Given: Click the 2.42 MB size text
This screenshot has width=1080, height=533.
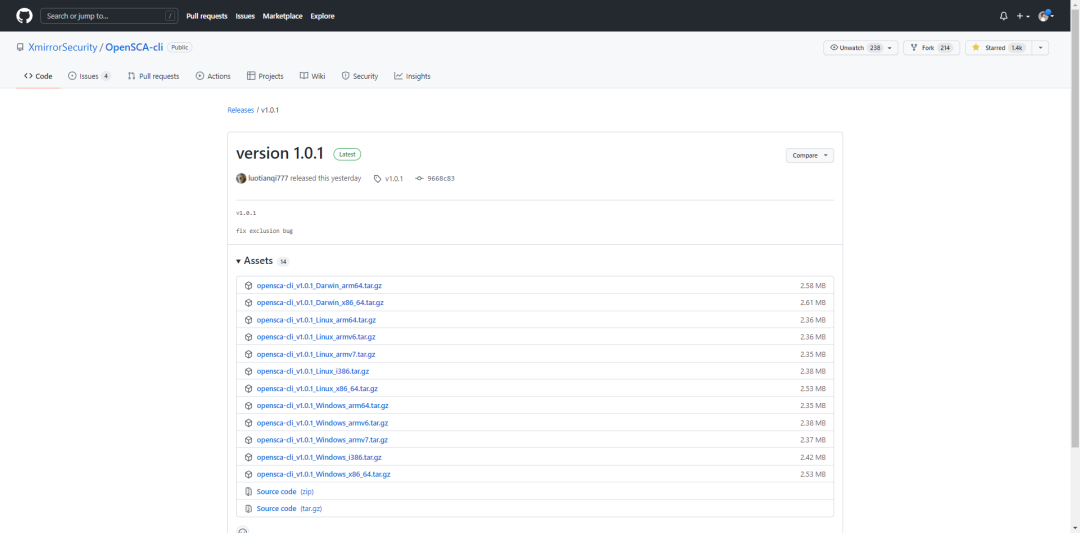Looking at the screenshot, I should pyautogui.click(x=813, y=457).
